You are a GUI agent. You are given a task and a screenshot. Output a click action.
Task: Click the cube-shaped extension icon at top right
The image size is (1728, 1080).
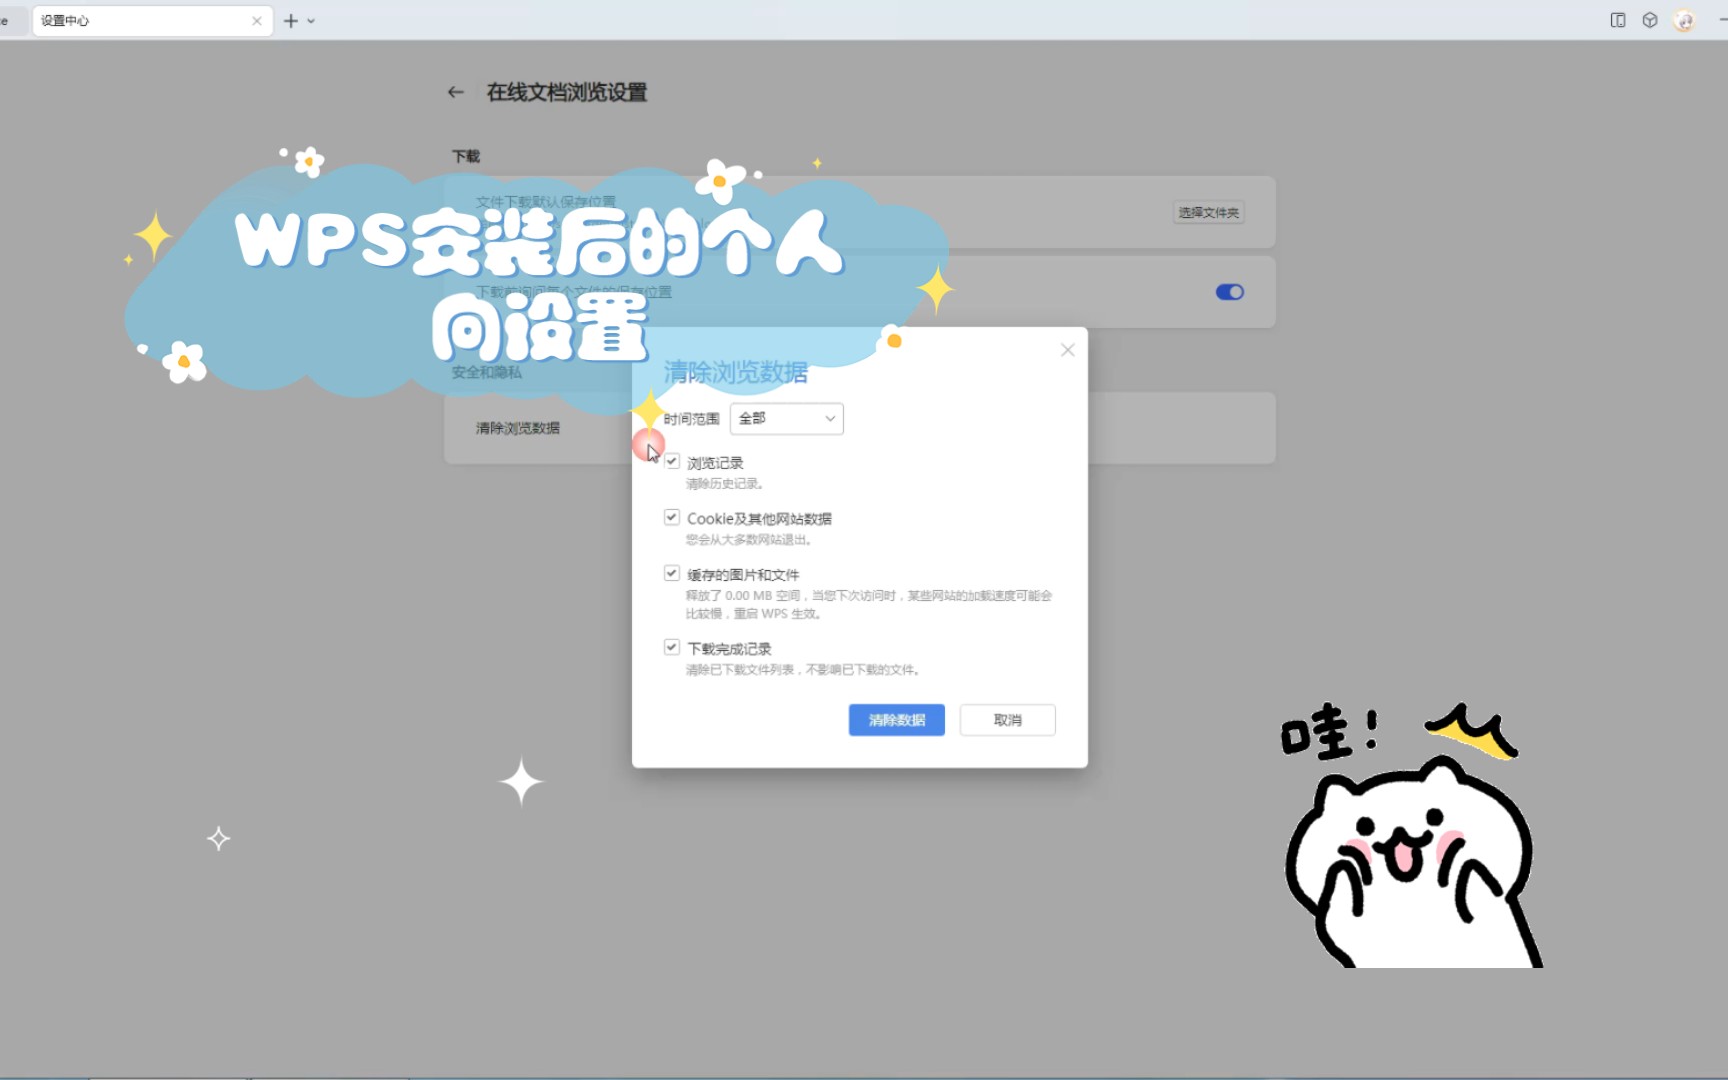(1649, 20)
